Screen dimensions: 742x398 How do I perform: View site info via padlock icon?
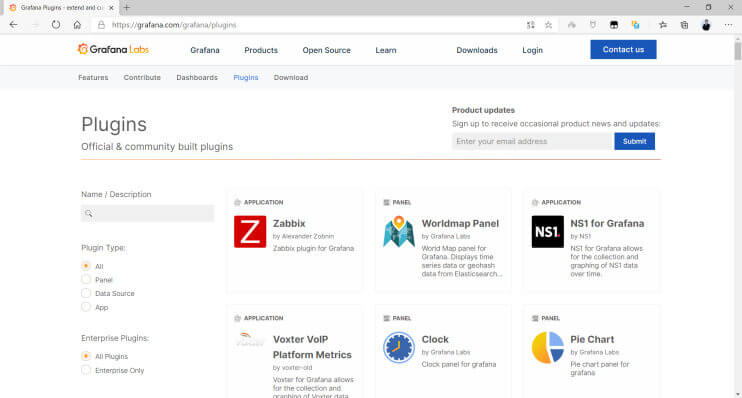coord(101,25)
